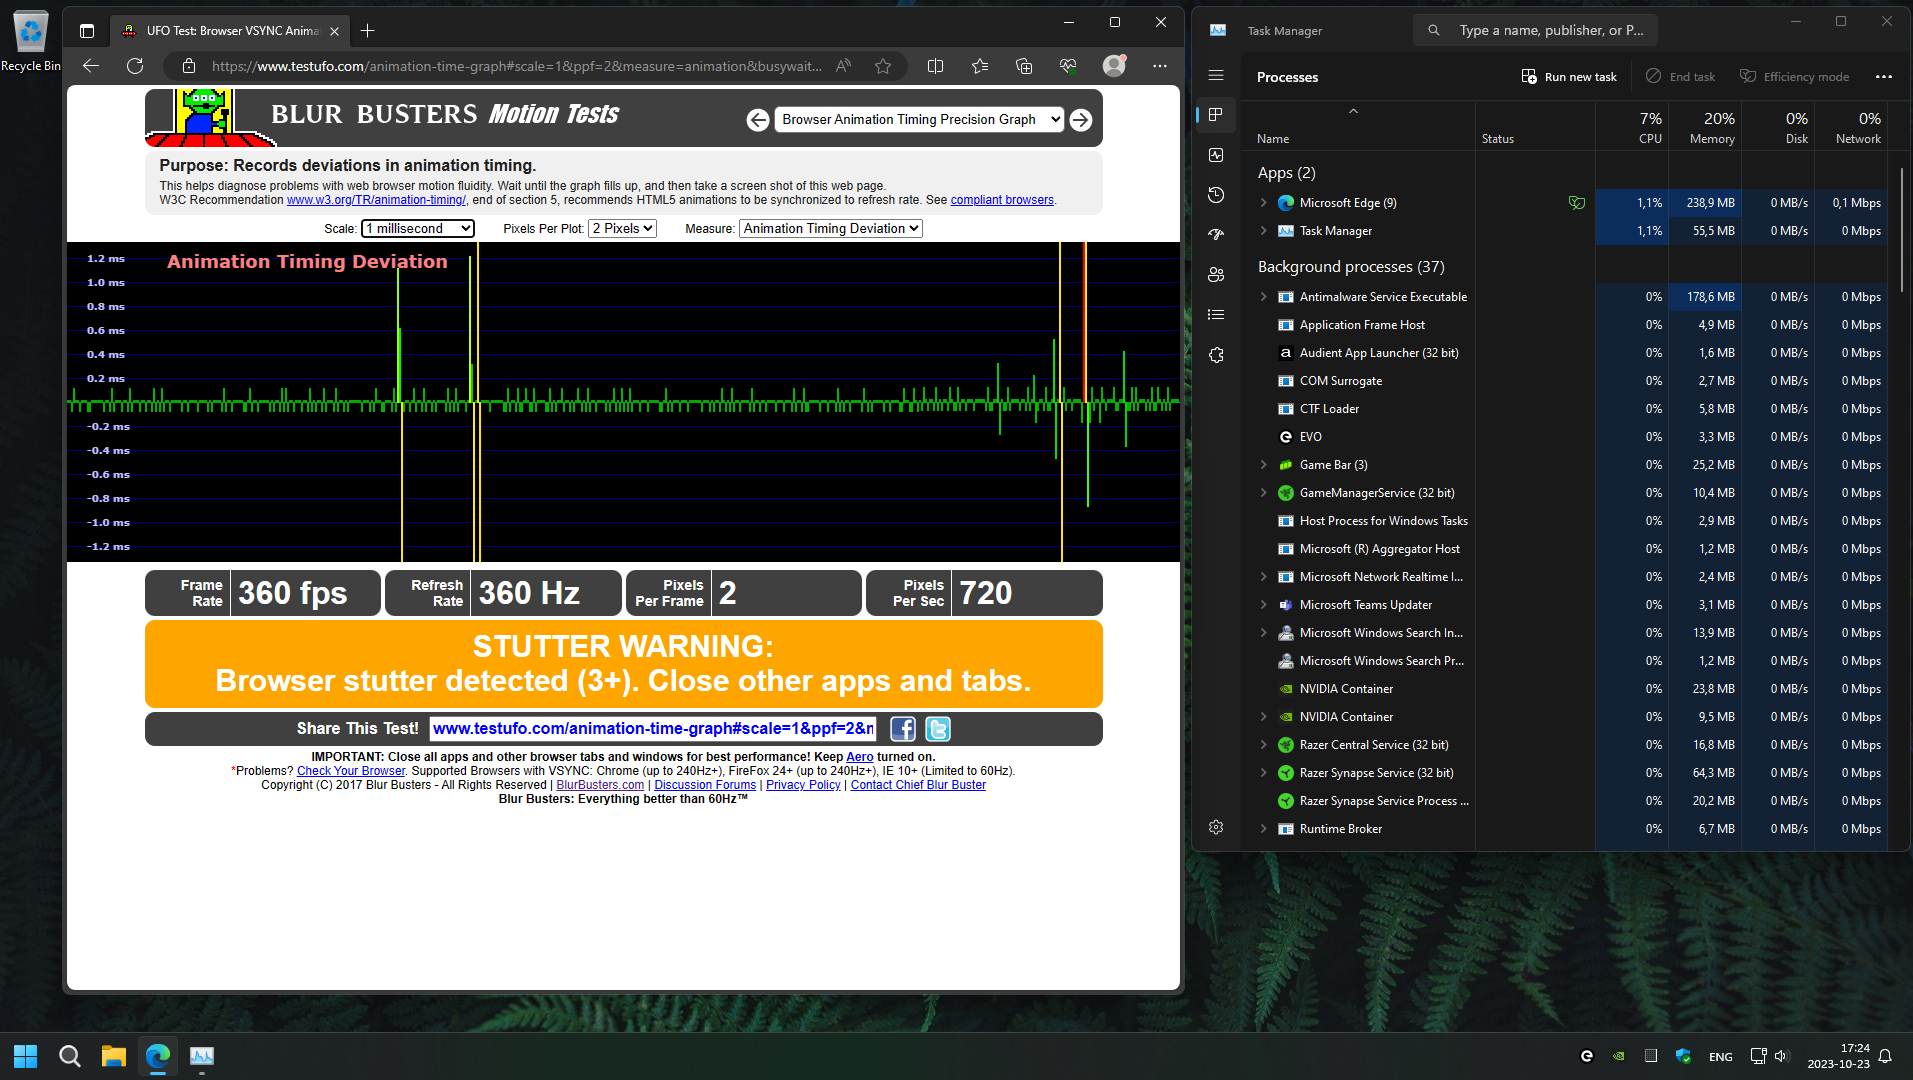Open the w3.org animation-timing link
Image resolution: width=1913 pixels, height=1080 pixels.
pos(376,200)
